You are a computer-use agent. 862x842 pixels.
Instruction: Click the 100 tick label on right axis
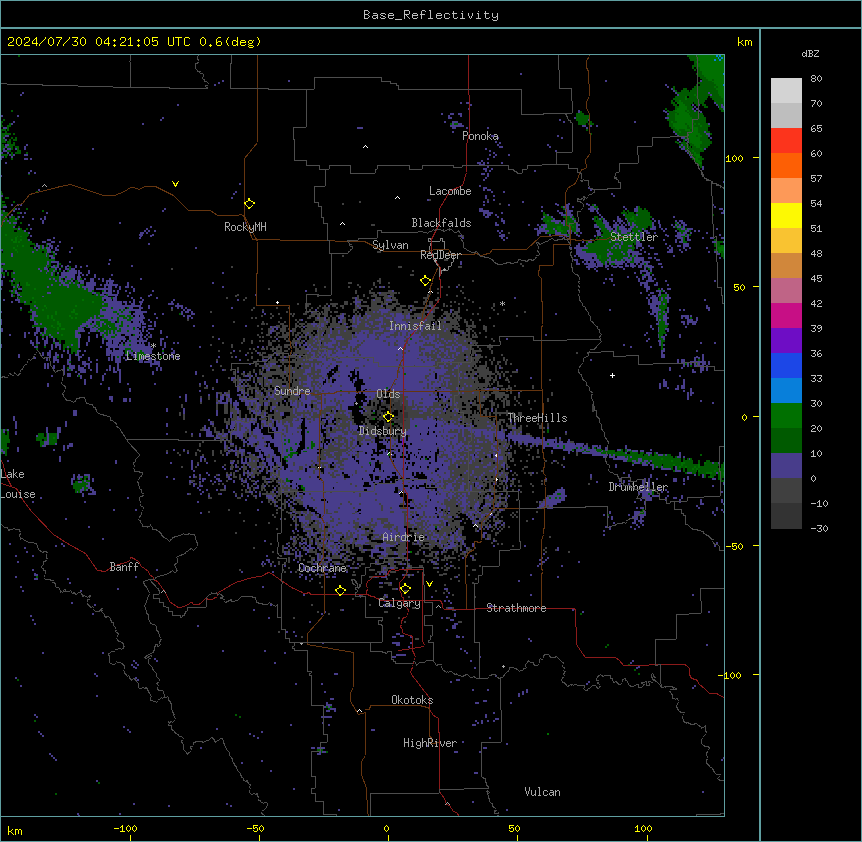[x=734, y=158]
